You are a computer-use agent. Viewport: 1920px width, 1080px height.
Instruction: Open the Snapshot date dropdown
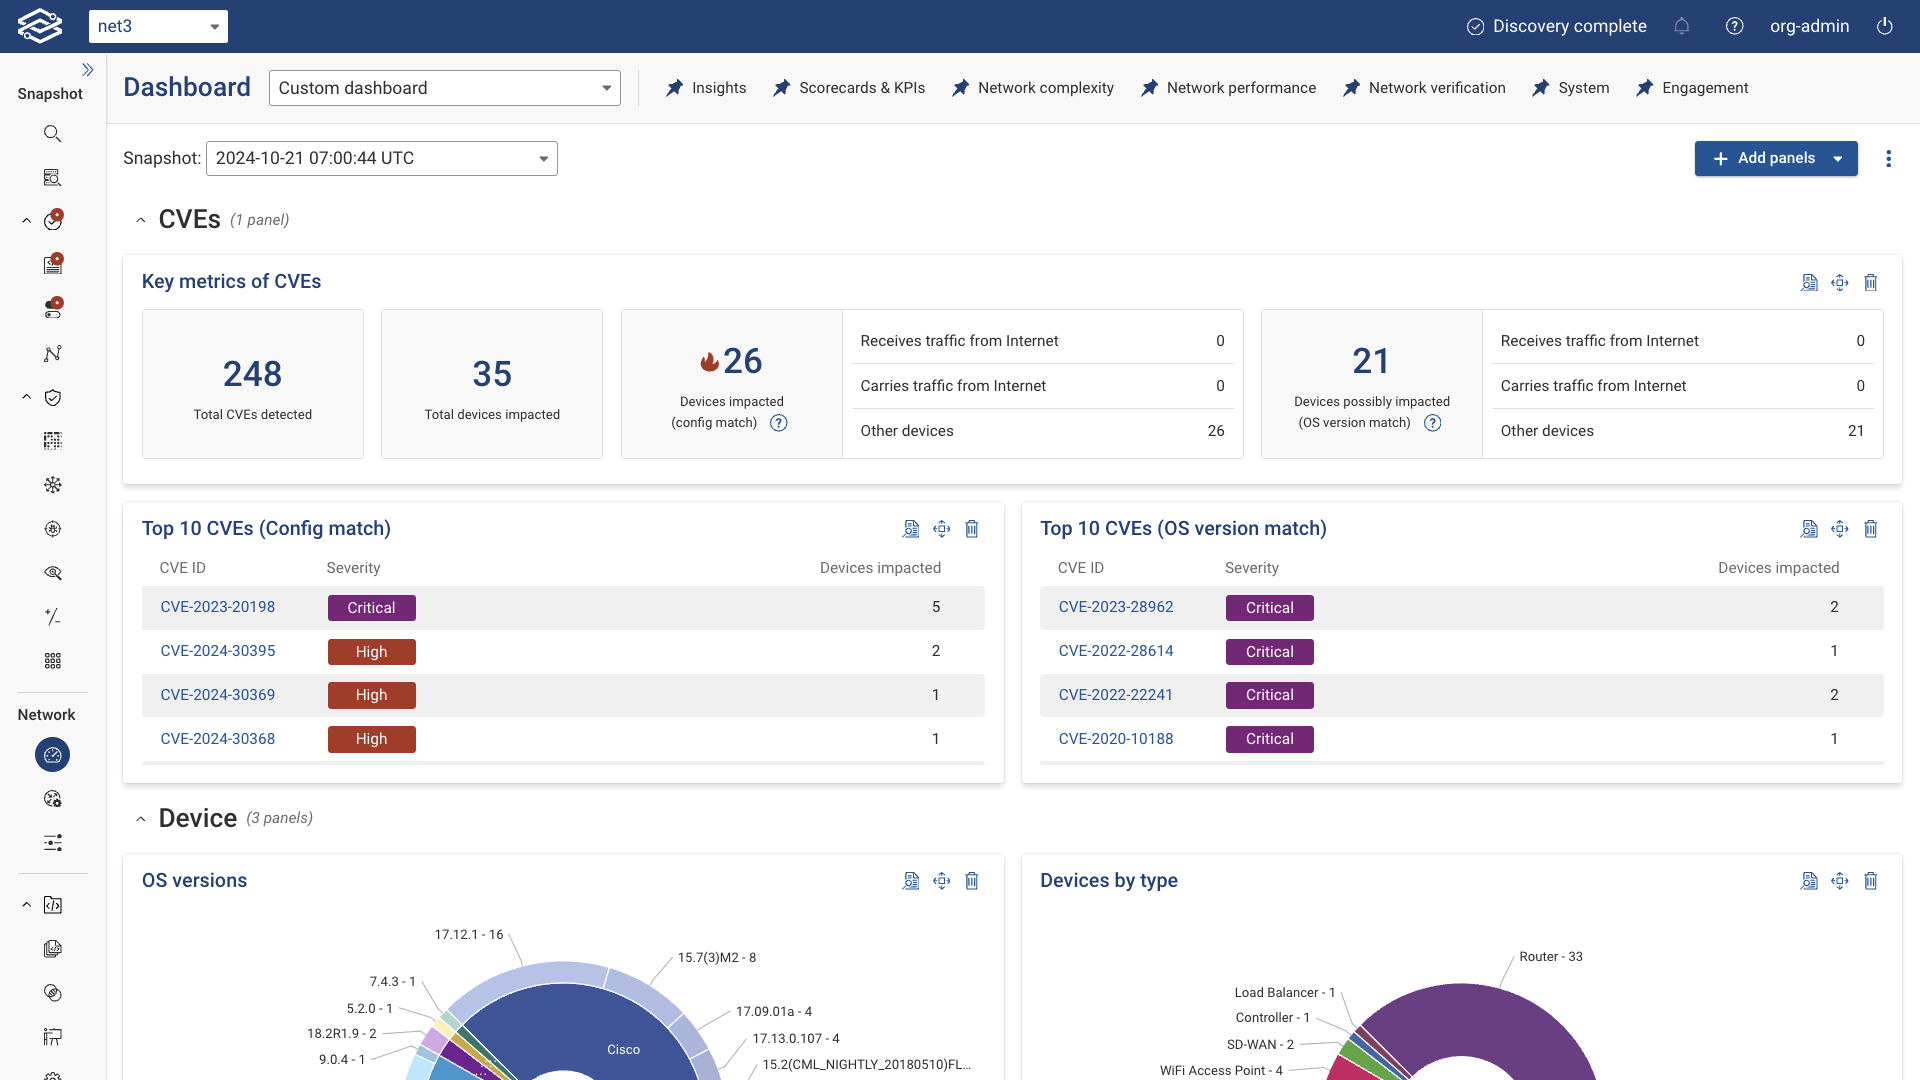pyautogui.click(x=381, y=159)
